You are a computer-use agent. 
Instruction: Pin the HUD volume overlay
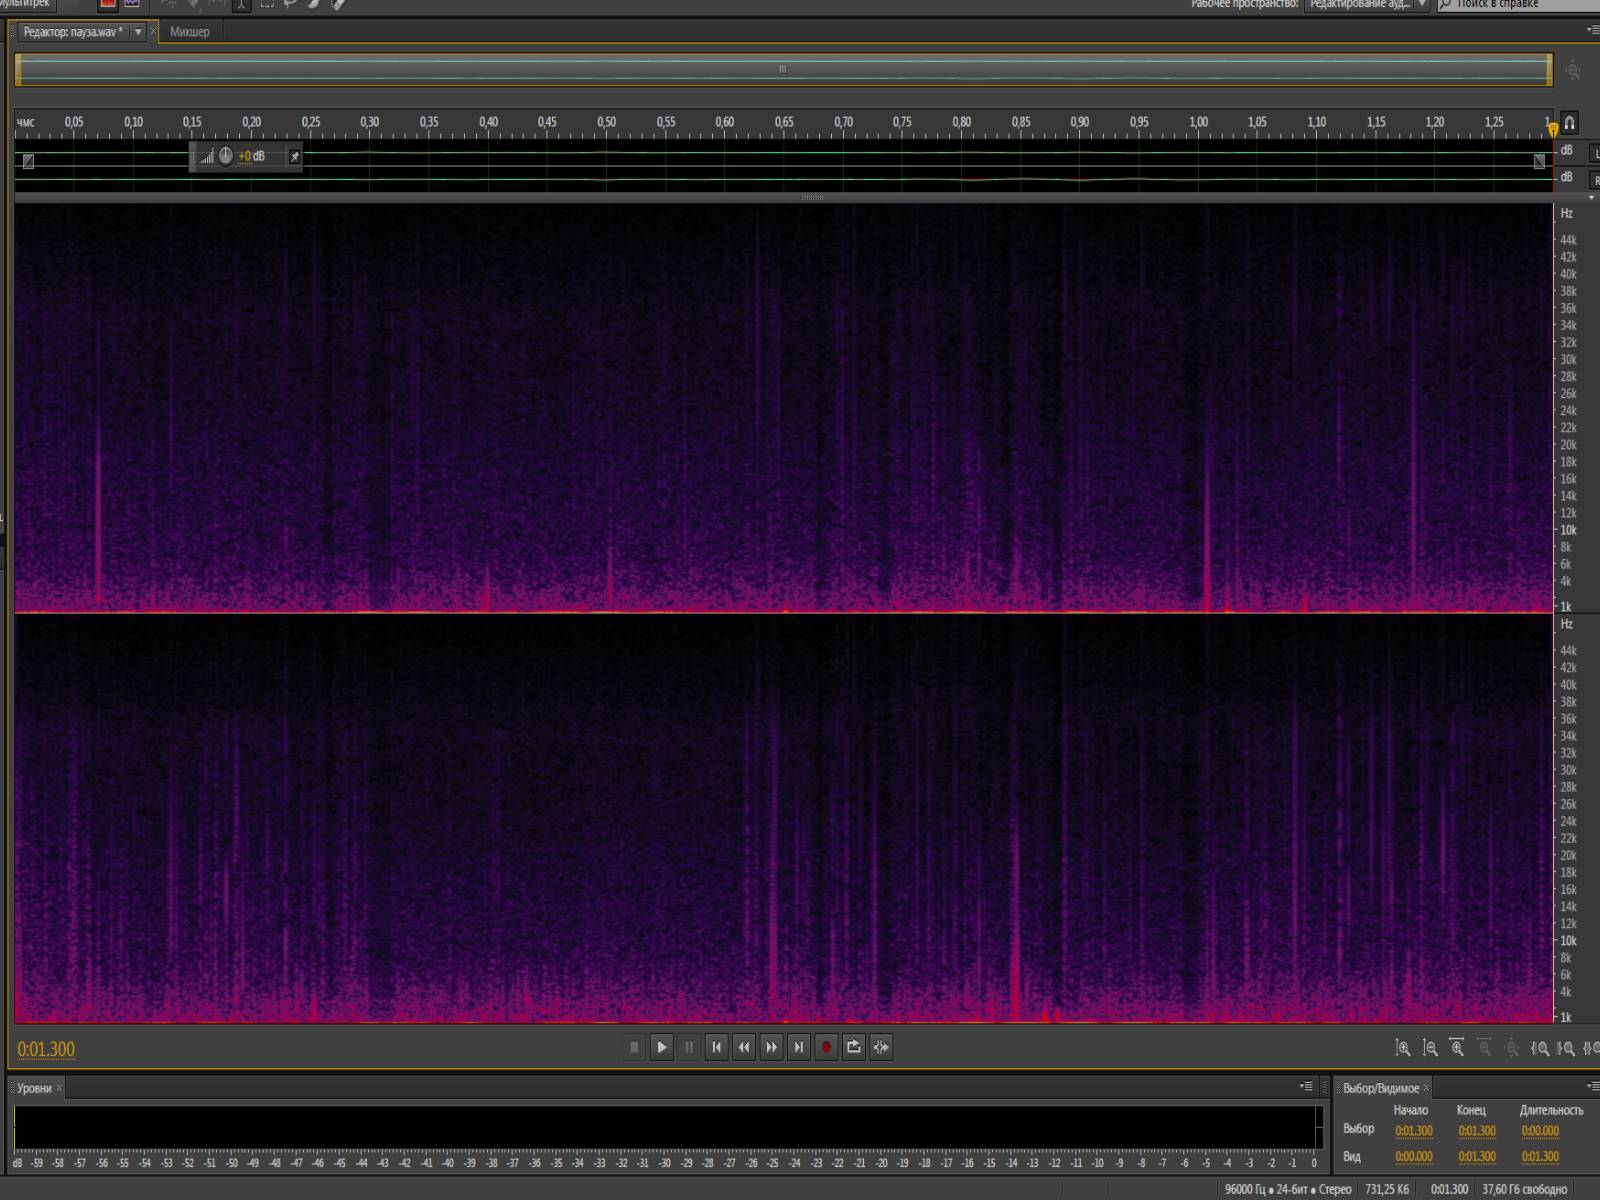click(294, 157)
